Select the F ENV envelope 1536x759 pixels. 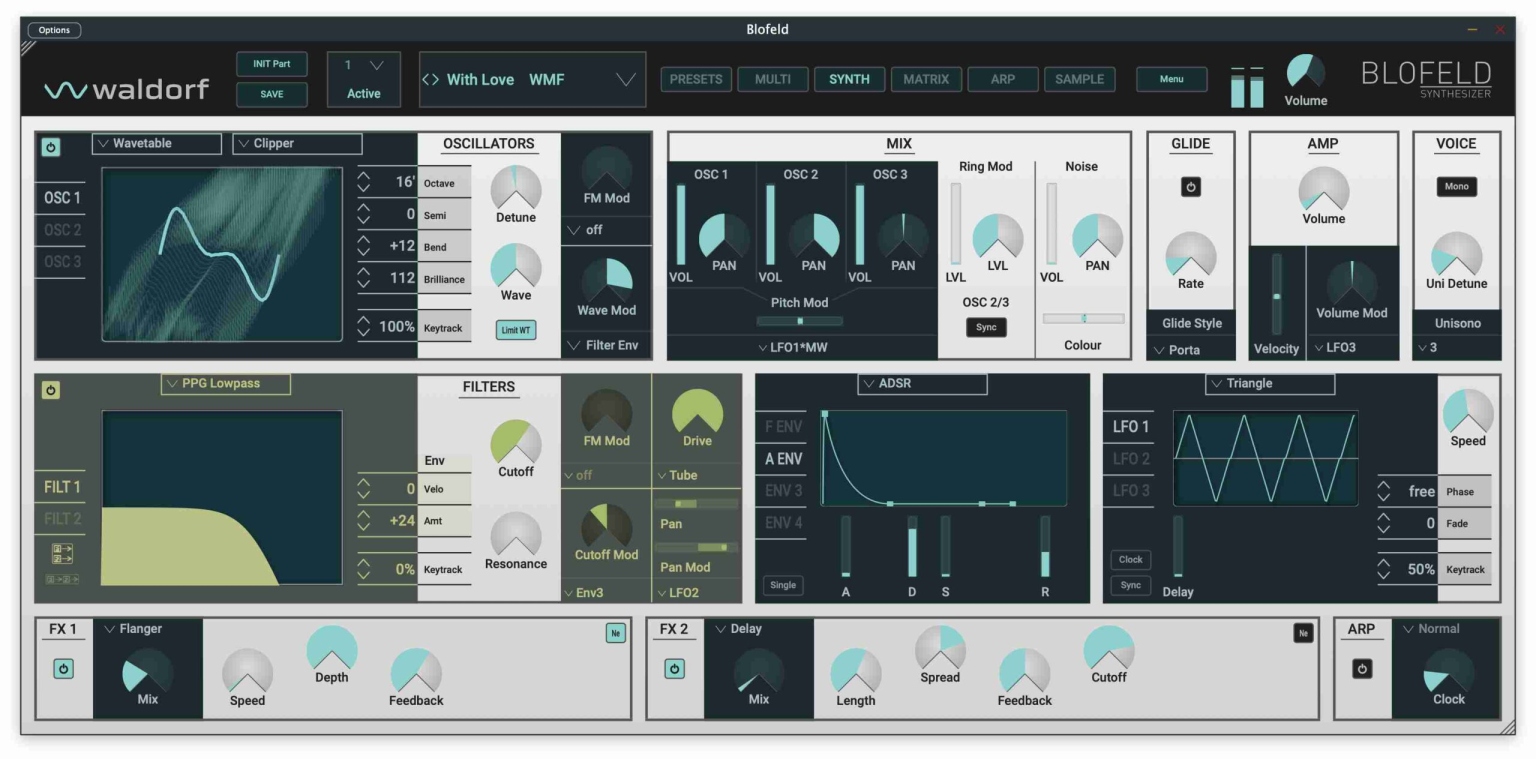(783, 427)
